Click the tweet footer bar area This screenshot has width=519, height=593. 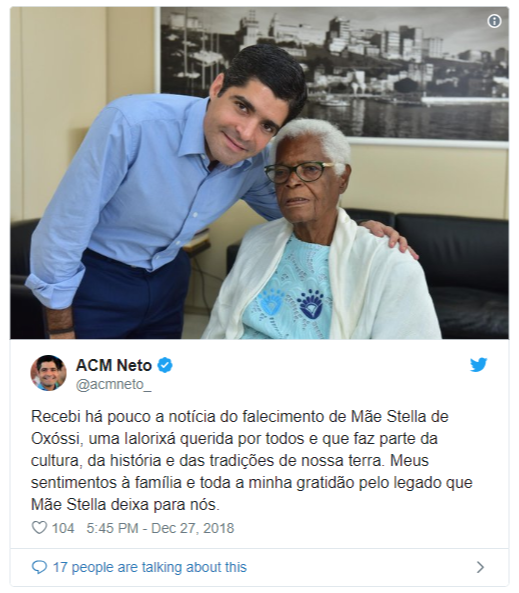(260, 567)
